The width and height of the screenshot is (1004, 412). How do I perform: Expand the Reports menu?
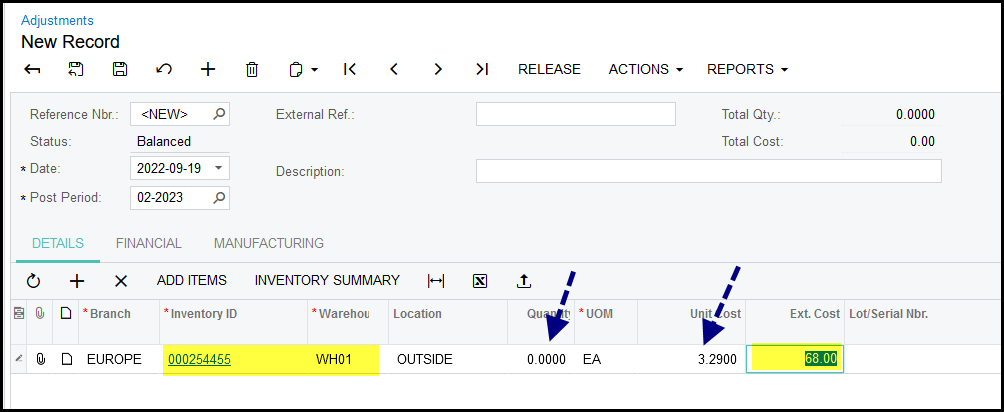[747, 69]
